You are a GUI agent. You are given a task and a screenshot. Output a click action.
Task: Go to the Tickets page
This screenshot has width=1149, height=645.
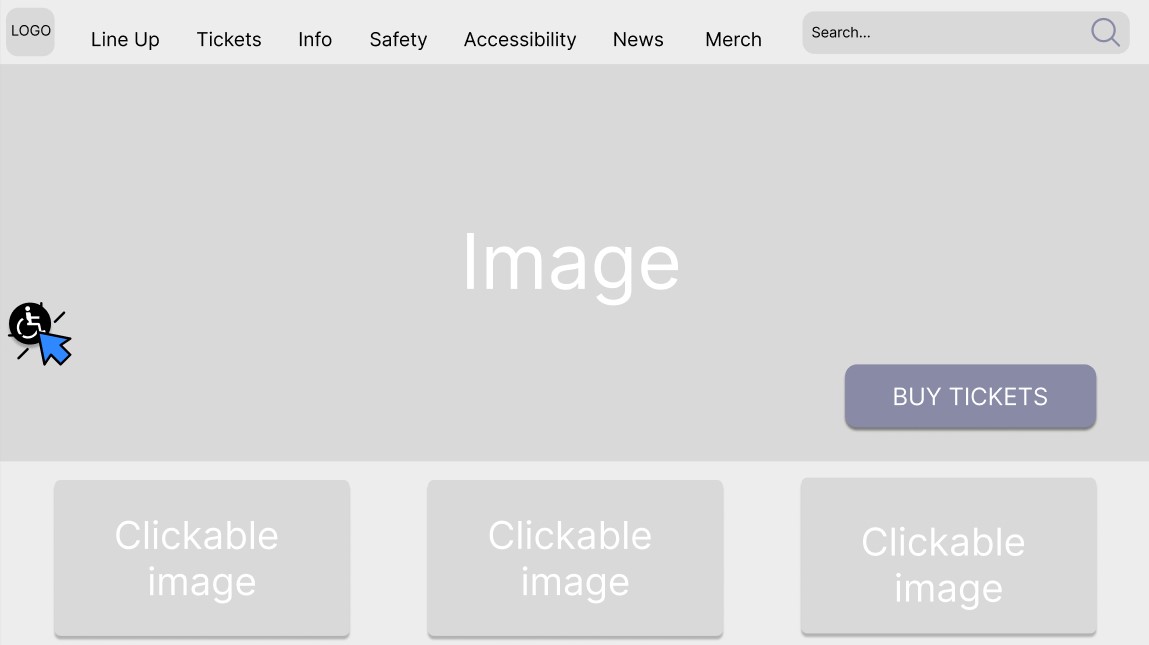[229, 40]
